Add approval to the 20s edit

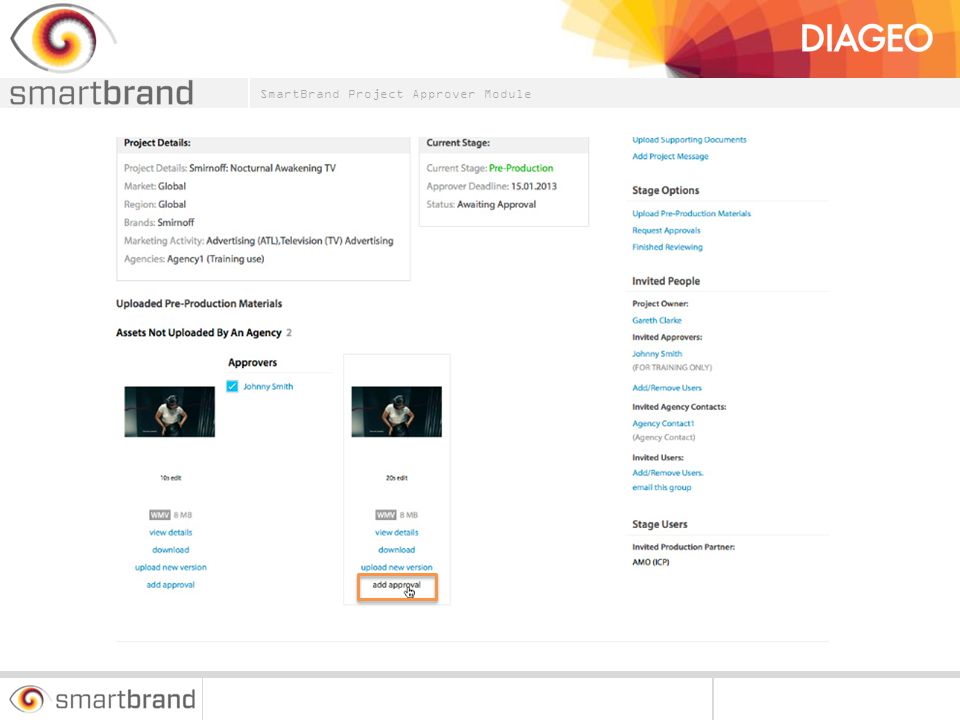[397, 585]
